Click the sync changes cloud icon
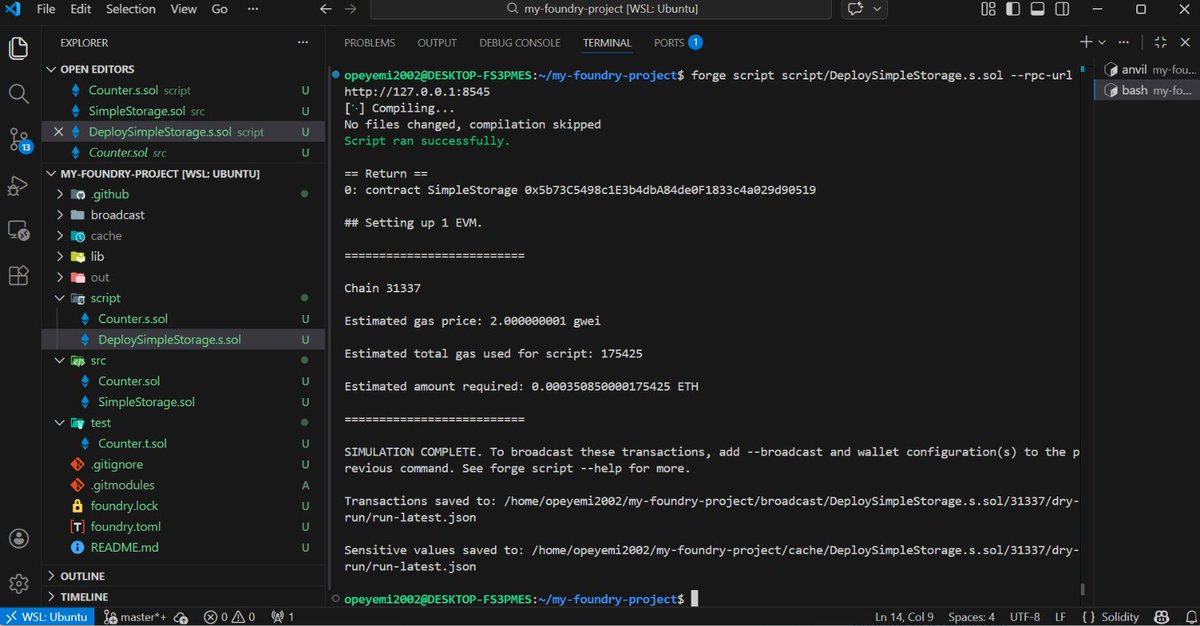 183,617
